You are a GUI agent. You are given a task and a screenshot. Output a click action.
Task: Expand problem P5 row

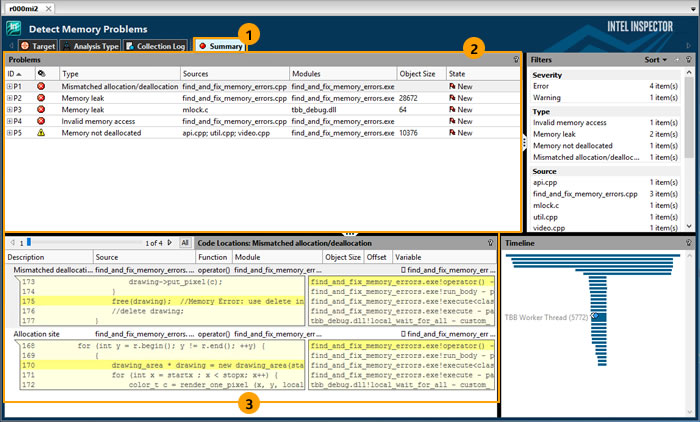coord(10,133)
